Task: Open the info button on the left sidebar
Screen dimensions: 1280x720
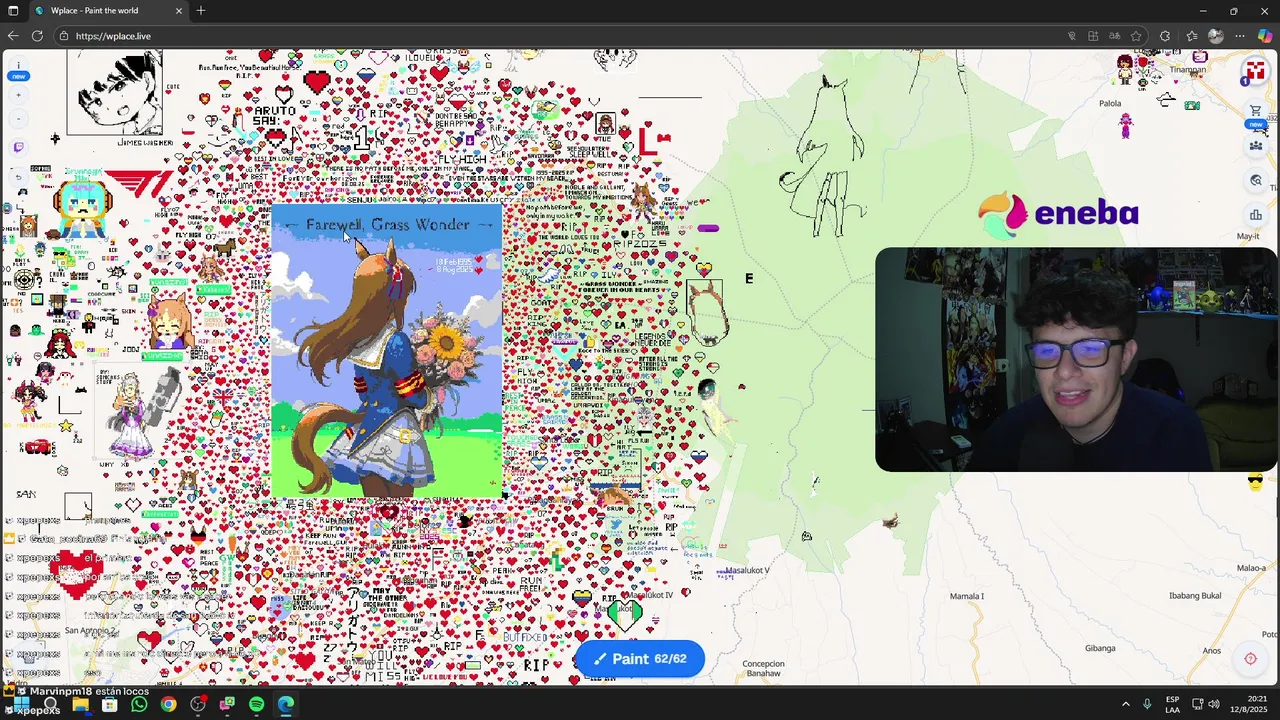Action: 18,65
